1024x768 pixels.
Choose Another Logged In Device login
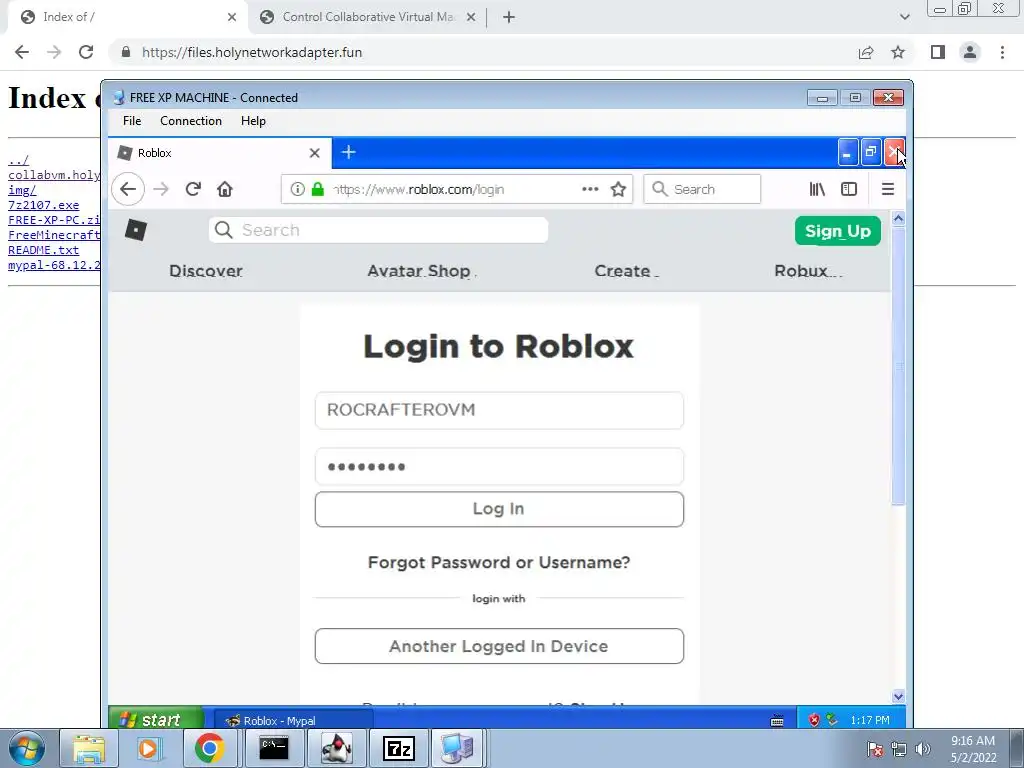coord(499,647)
